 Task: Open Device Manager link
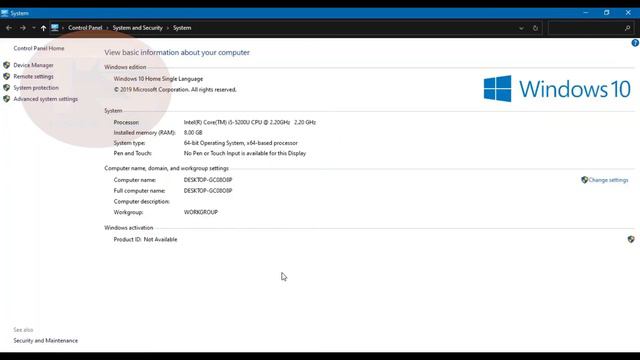click(x=33, y=65)
